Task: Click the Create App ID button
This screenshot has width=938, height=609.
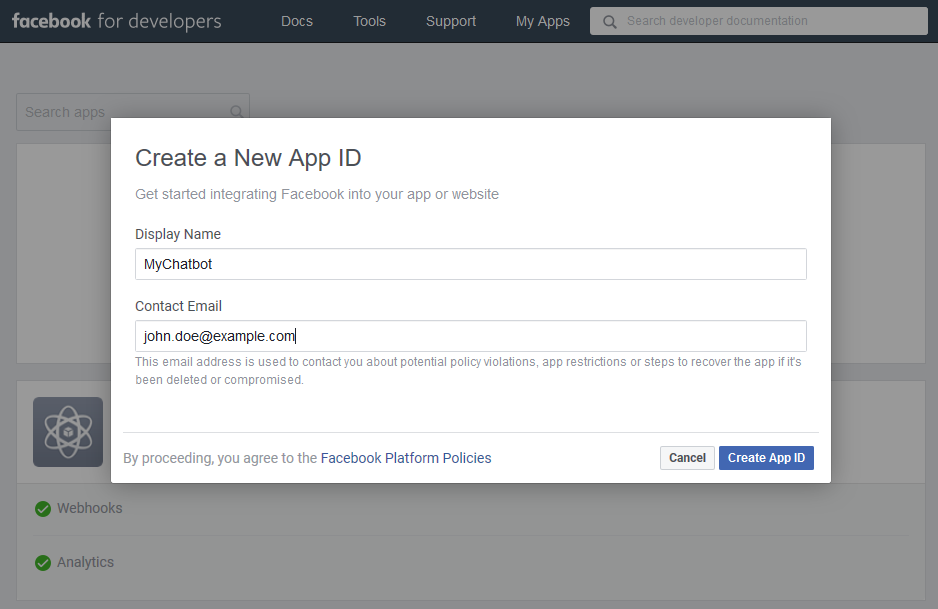Action: click(766, 458)
